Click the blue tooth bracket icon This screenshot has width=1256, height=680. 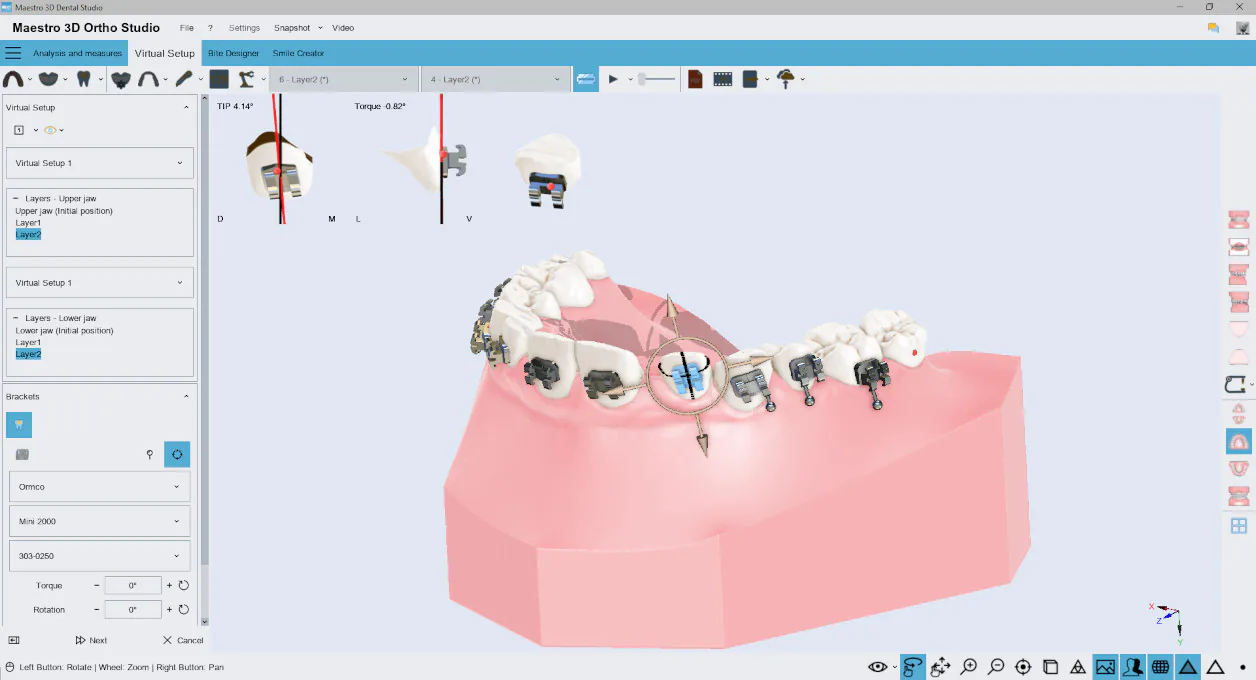(x=19, y=425)
